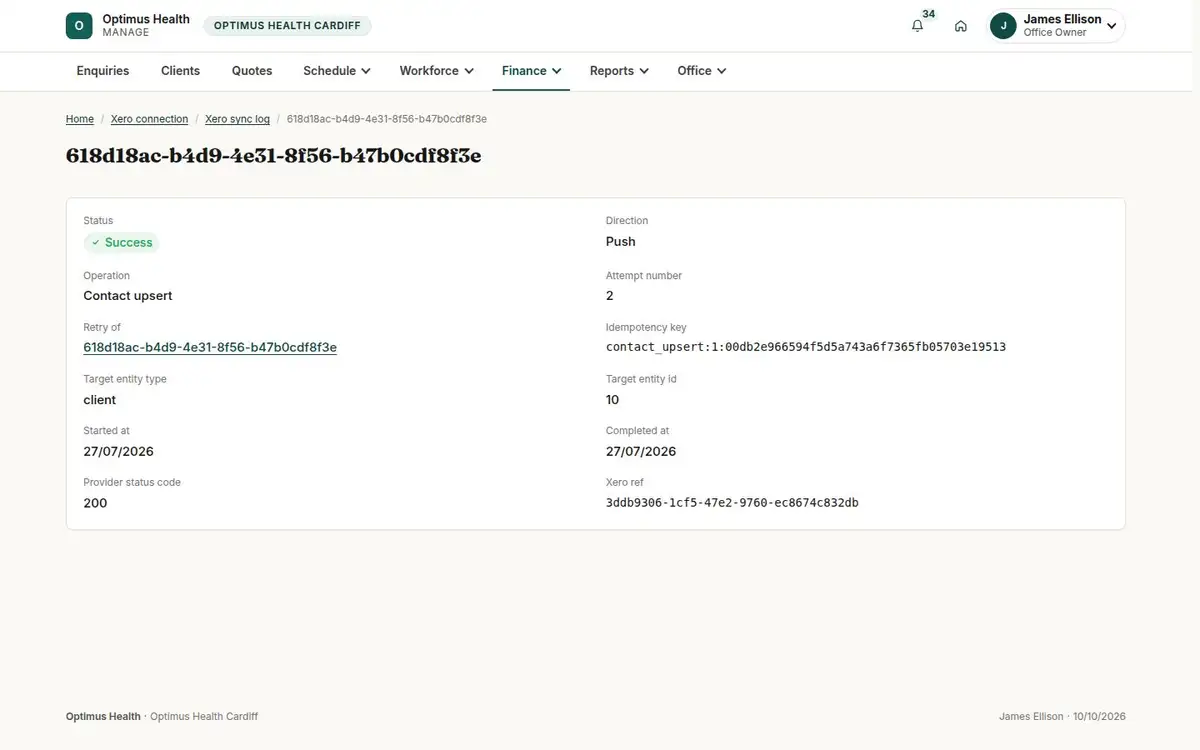The image size is (1200, 750).
Task: Click the James Ellison avatar circle
Action: point(1003,26)
